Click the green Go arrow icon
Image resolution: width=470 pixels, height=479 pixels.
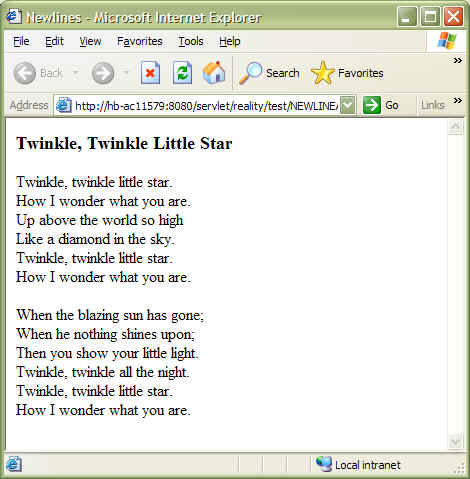coord(371,105)
